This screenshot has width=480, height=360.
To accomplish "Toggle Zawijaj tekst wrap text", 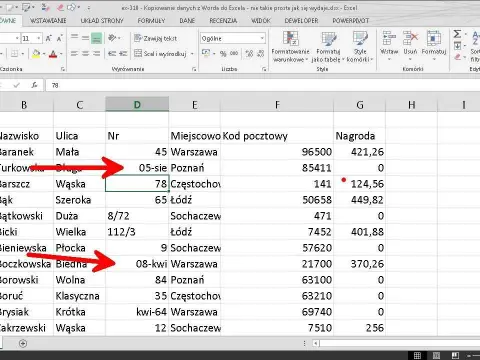I will pyautogui.click(x=155, y=38).
